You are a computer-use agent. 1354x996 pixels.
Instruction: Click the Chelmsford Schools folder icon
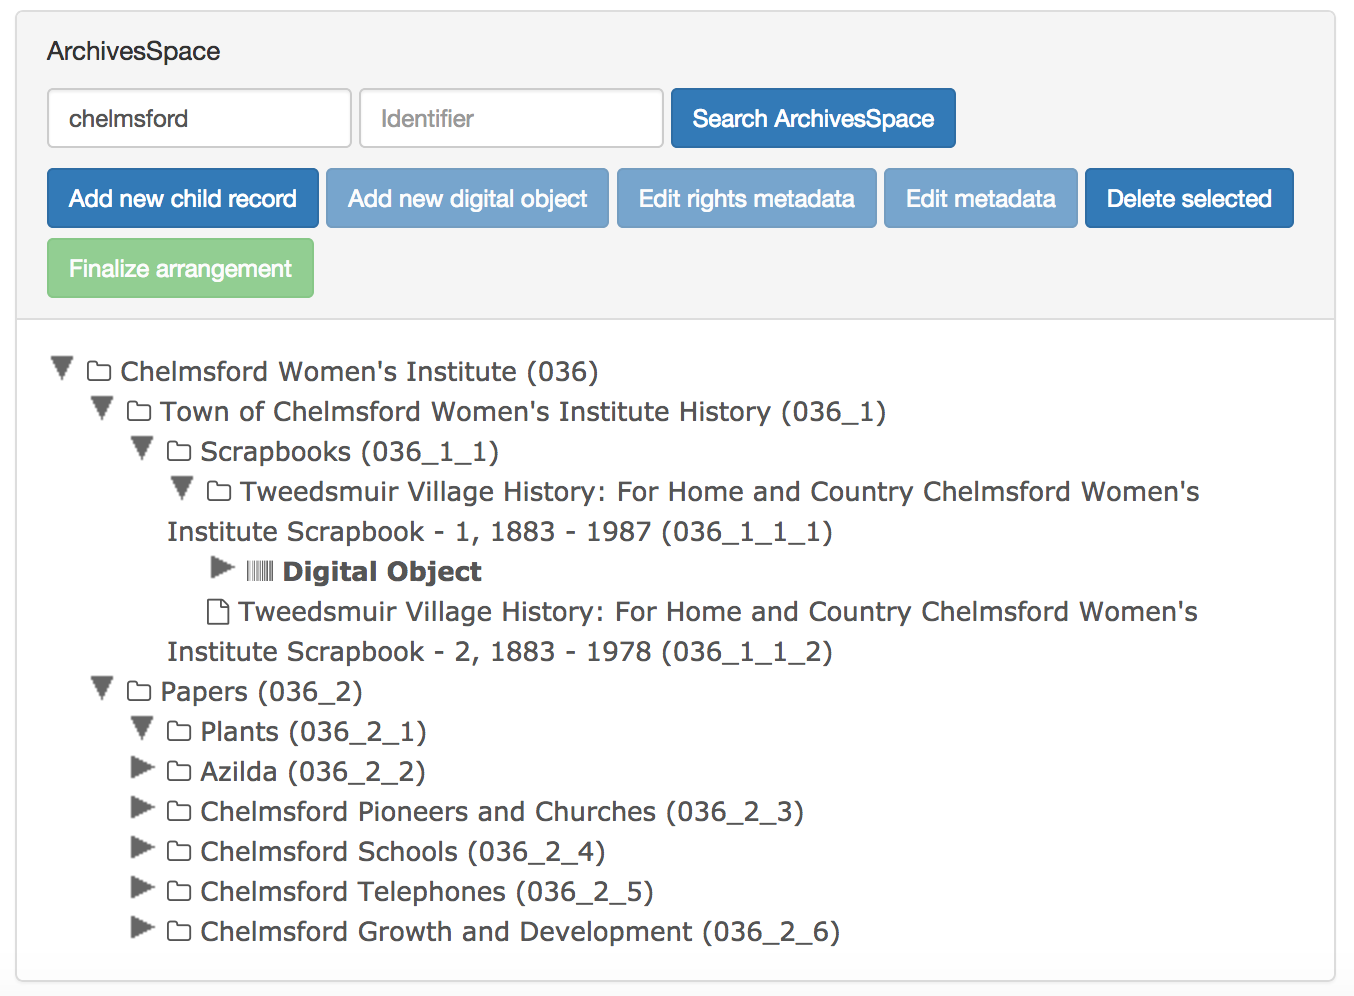coord(178,852)
